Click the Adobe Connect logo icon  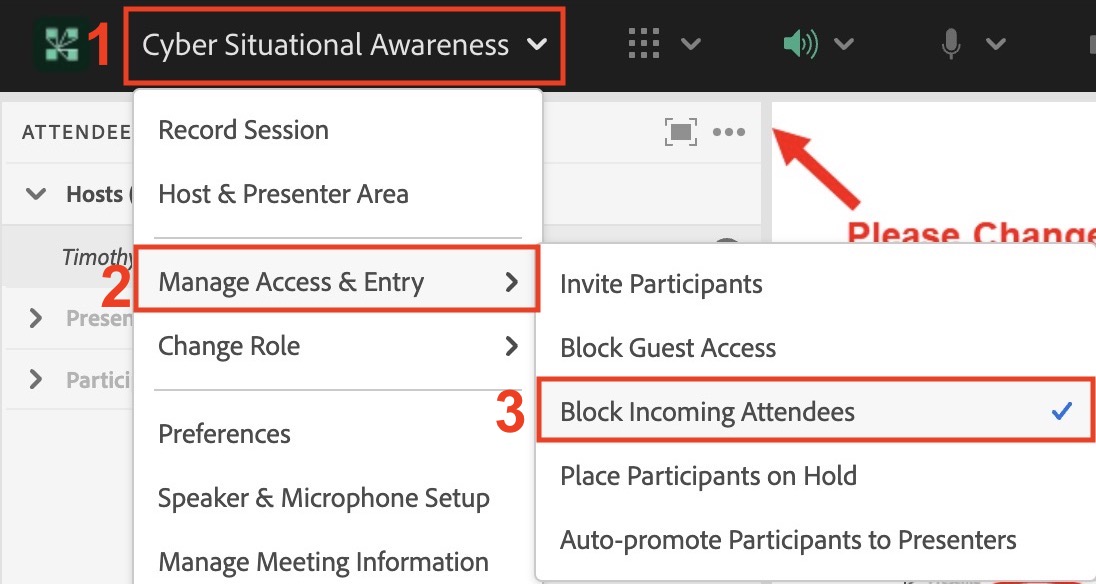point(60,46)
